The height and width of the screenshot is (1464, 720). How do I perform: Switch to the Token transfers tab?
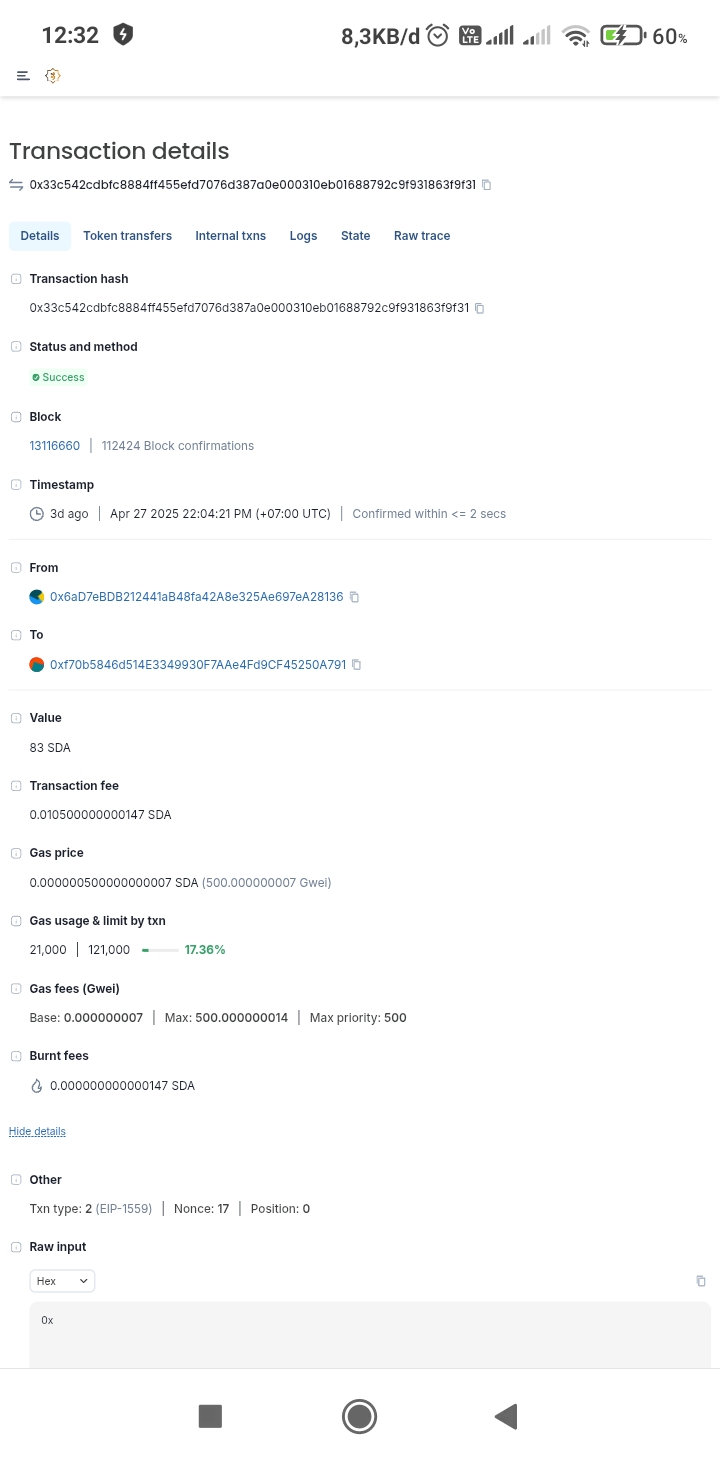tap(127, 236)
